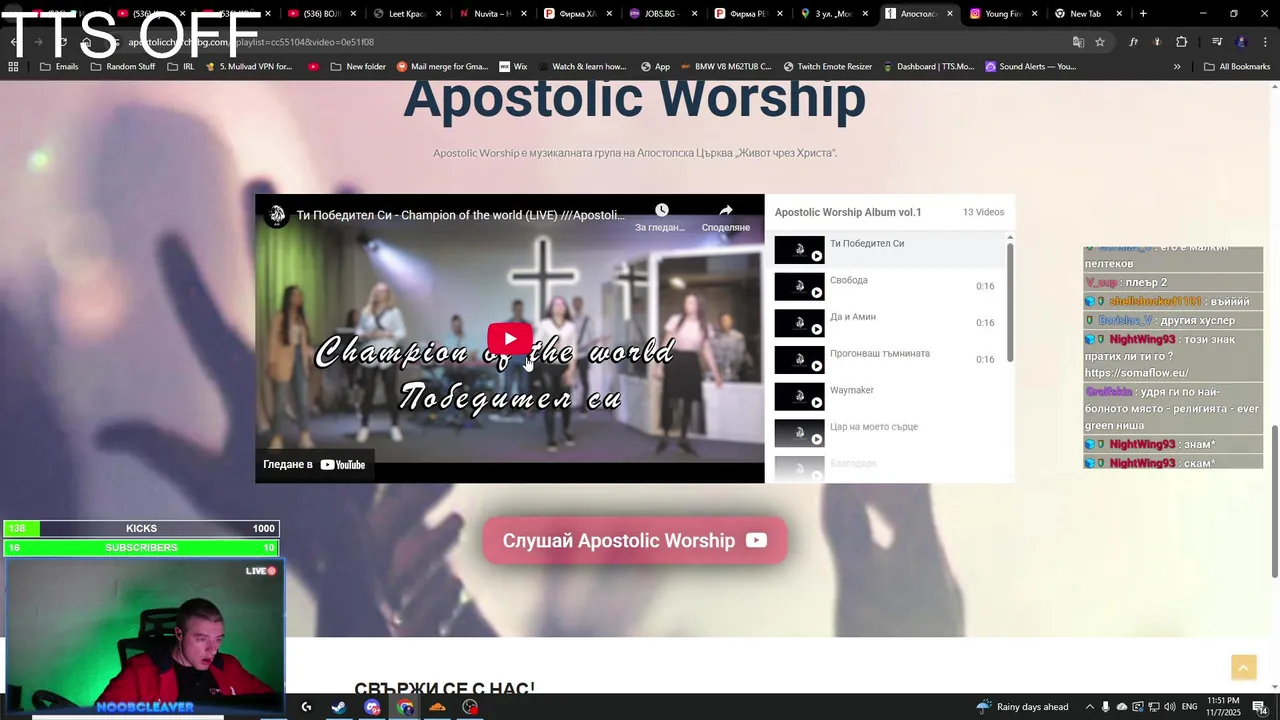Click the address bar URL
The height and width of the screenshot is (720, 1280).
coord(250,42)
